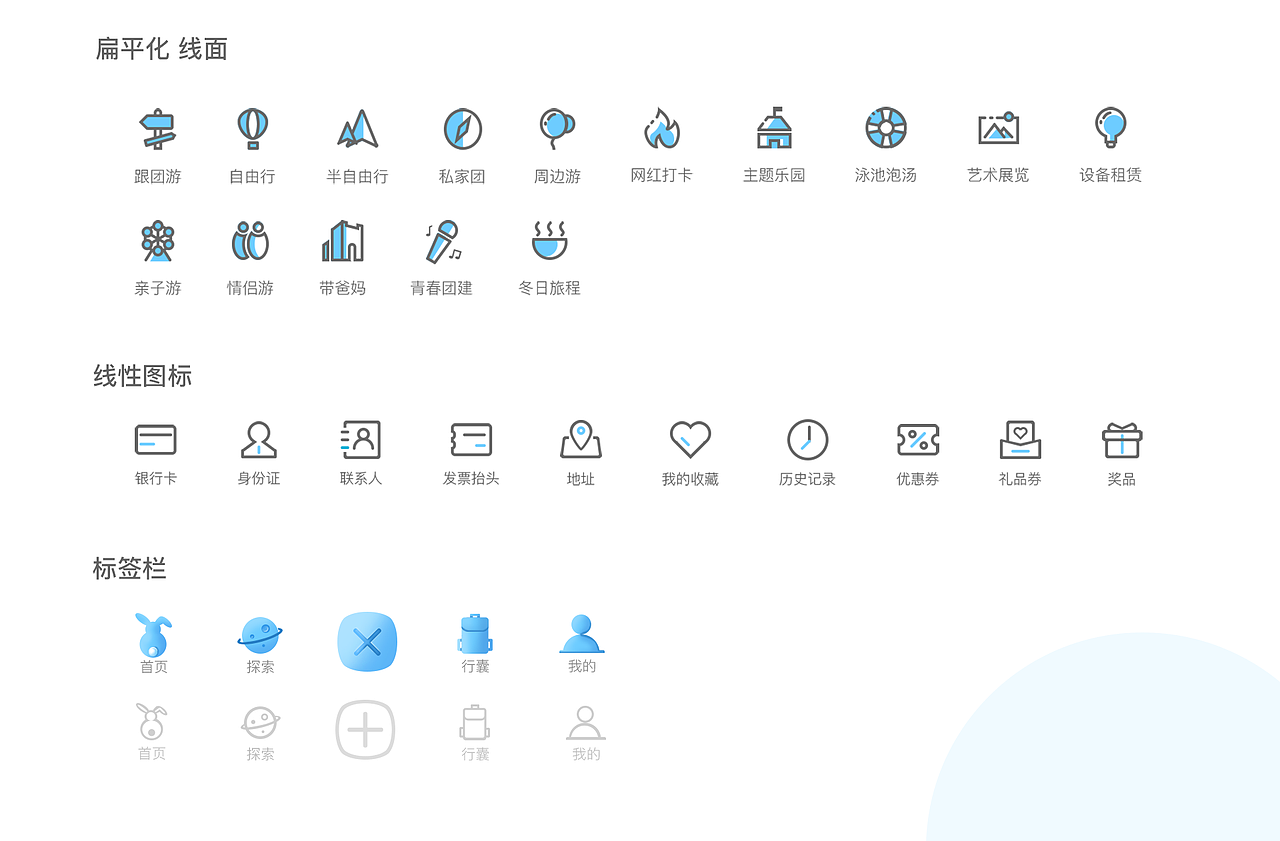Select the 身份证 ID person icon
1280x841 pixels.
(259, 439)
